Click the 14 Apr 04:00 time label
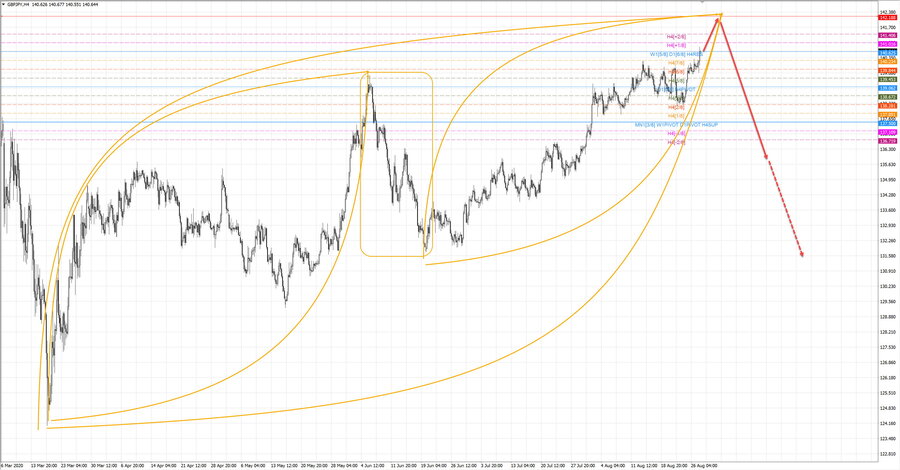This screenshot has height=470, width=900. tap(164, 465)
